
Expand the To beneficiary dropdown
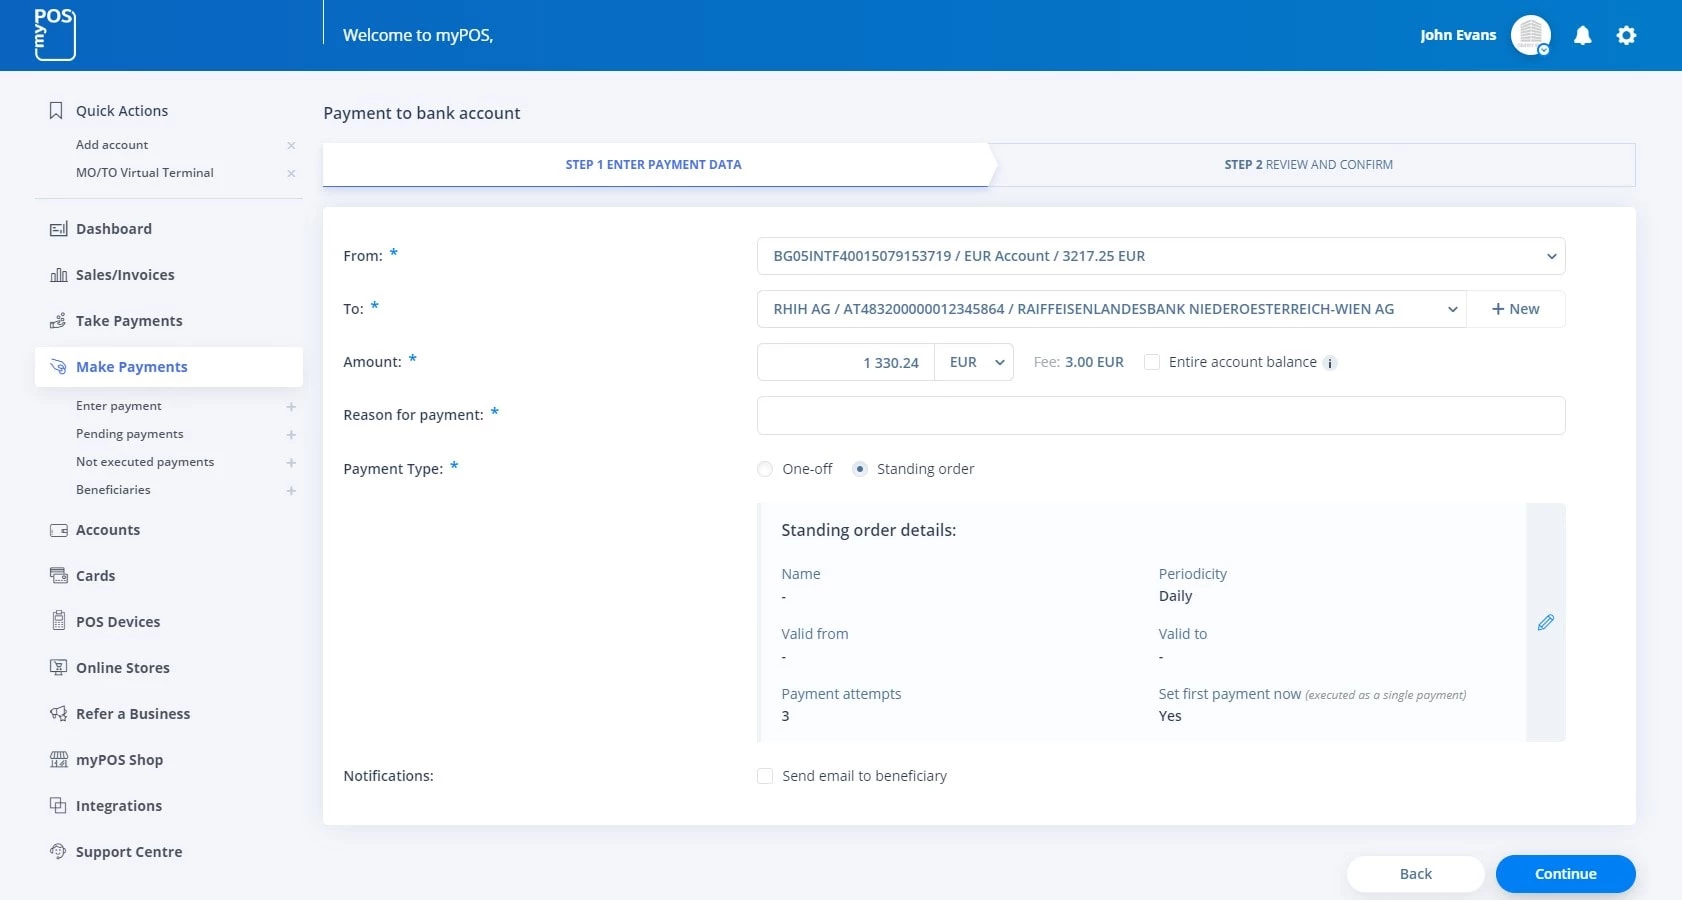1110,309
